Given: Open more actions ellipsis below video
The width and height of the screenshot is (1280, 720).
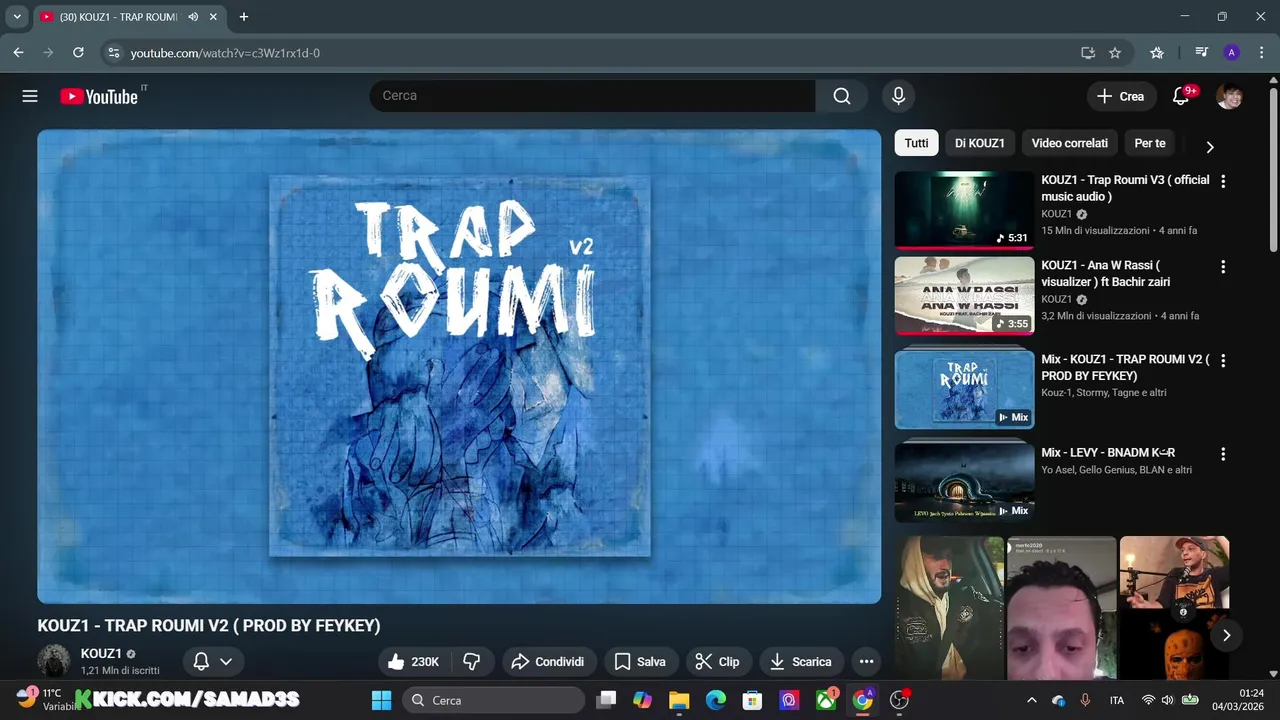Looking at the screenshot, I should click(866, 661).
